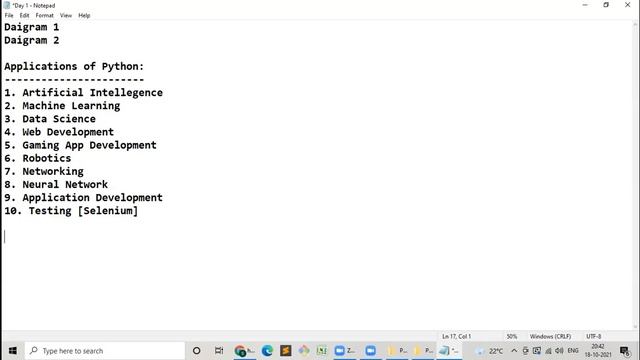Click line '8. Neural Network'
640x360 pixels.
coord(56,184)
